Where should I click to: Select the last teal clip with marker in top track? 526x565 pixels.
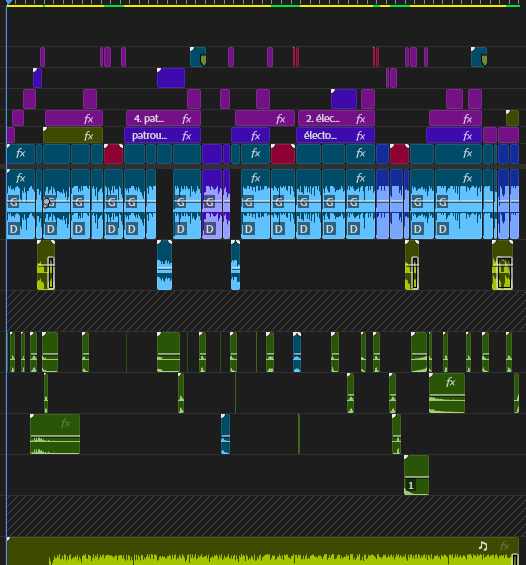click(x=479, y=57)
